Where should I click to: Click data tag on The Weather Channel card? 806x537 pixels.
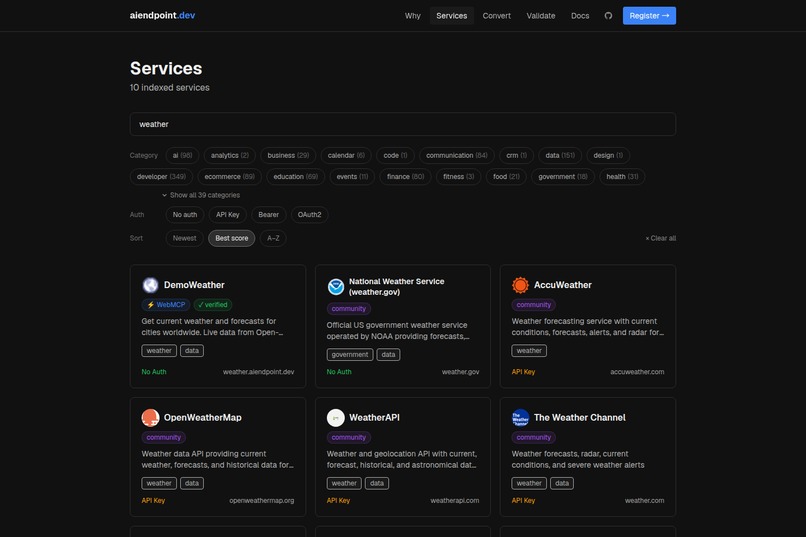tap(562, 483)
